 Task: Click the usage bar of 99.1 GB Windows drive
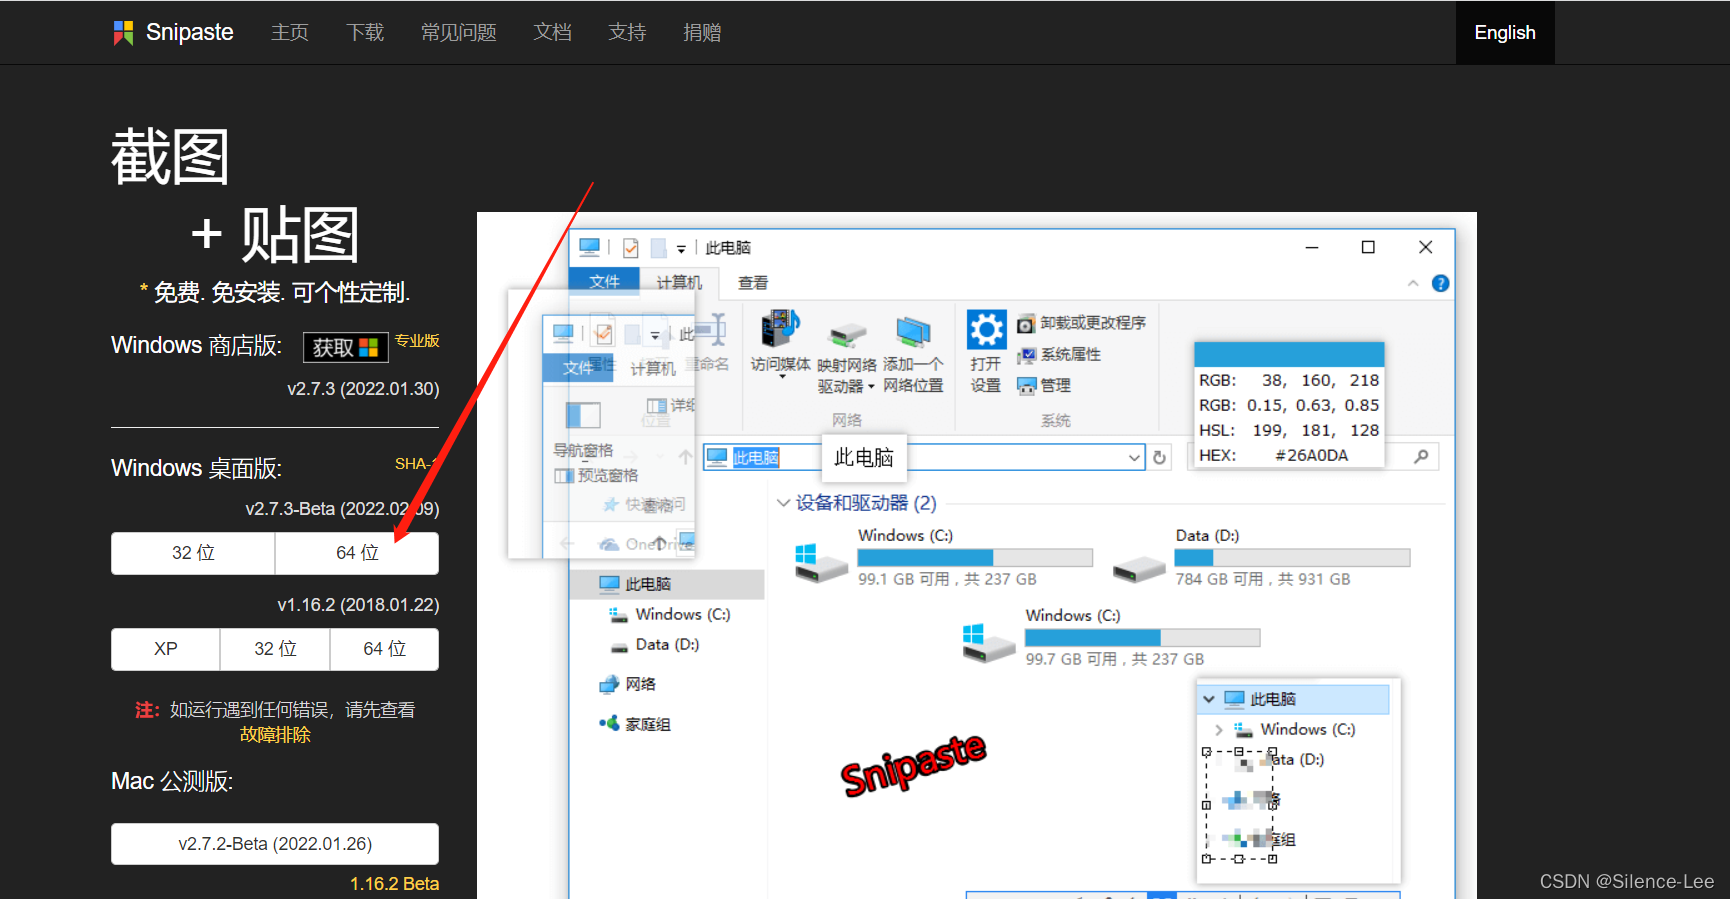975,557
